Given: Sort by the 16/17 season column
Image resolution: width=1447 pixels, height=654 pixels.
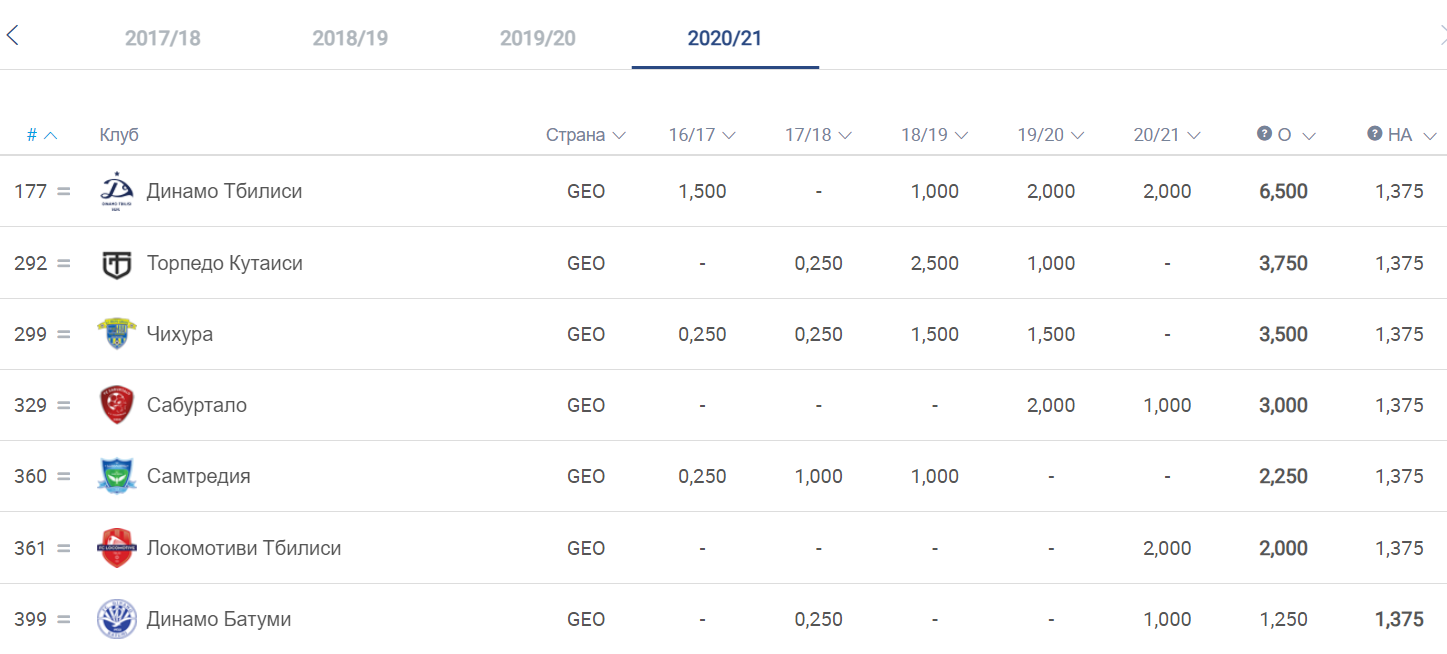Looking at the screenshot, I should pyautogui.click(x=702, y=135).
